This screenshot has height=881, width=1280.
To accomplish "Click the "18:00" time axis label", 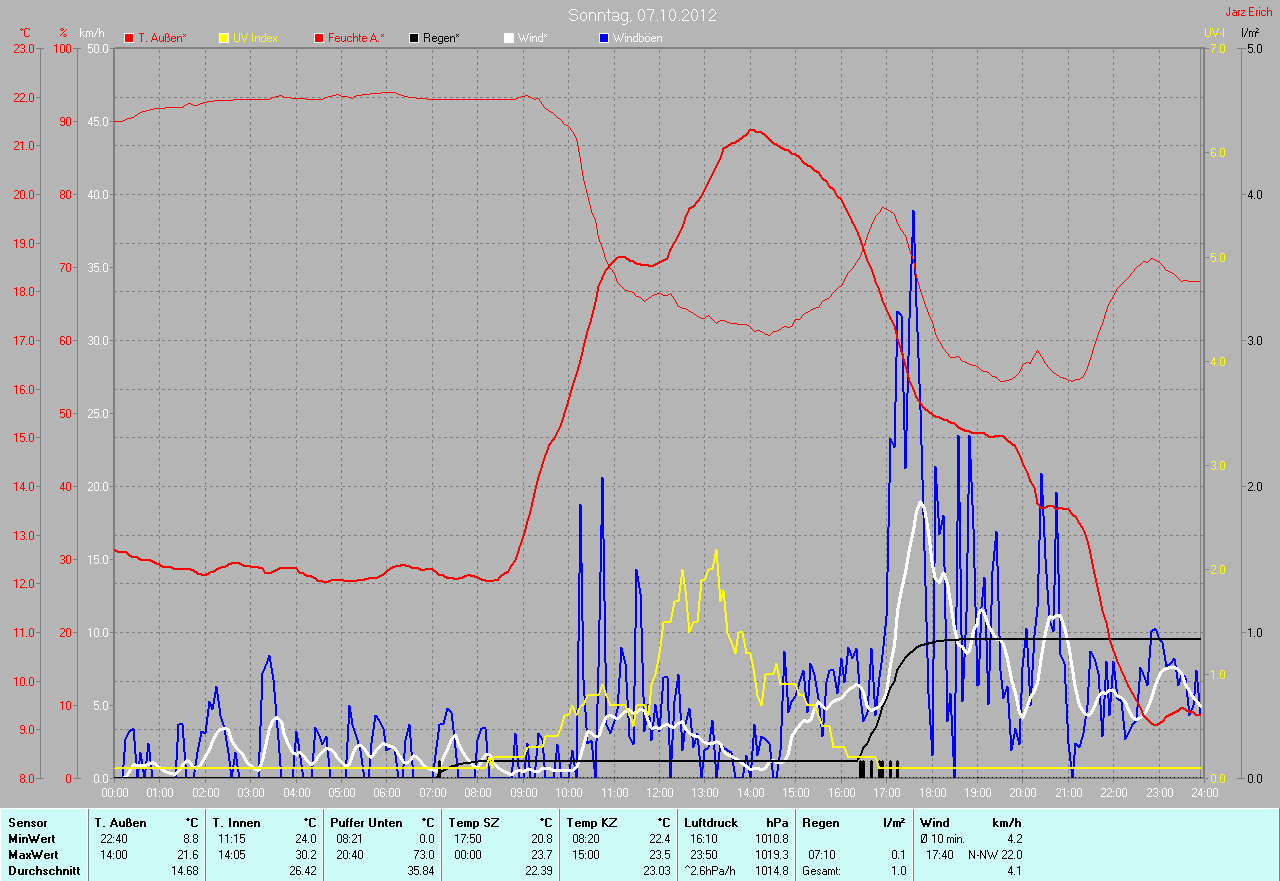I will click(932, 793).
